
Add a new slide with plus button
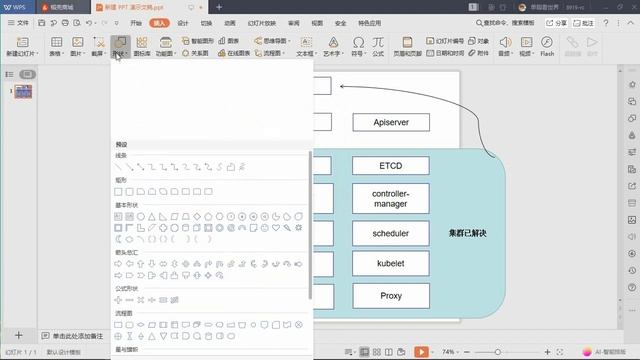pyautogui.click(x=18, y=336)
